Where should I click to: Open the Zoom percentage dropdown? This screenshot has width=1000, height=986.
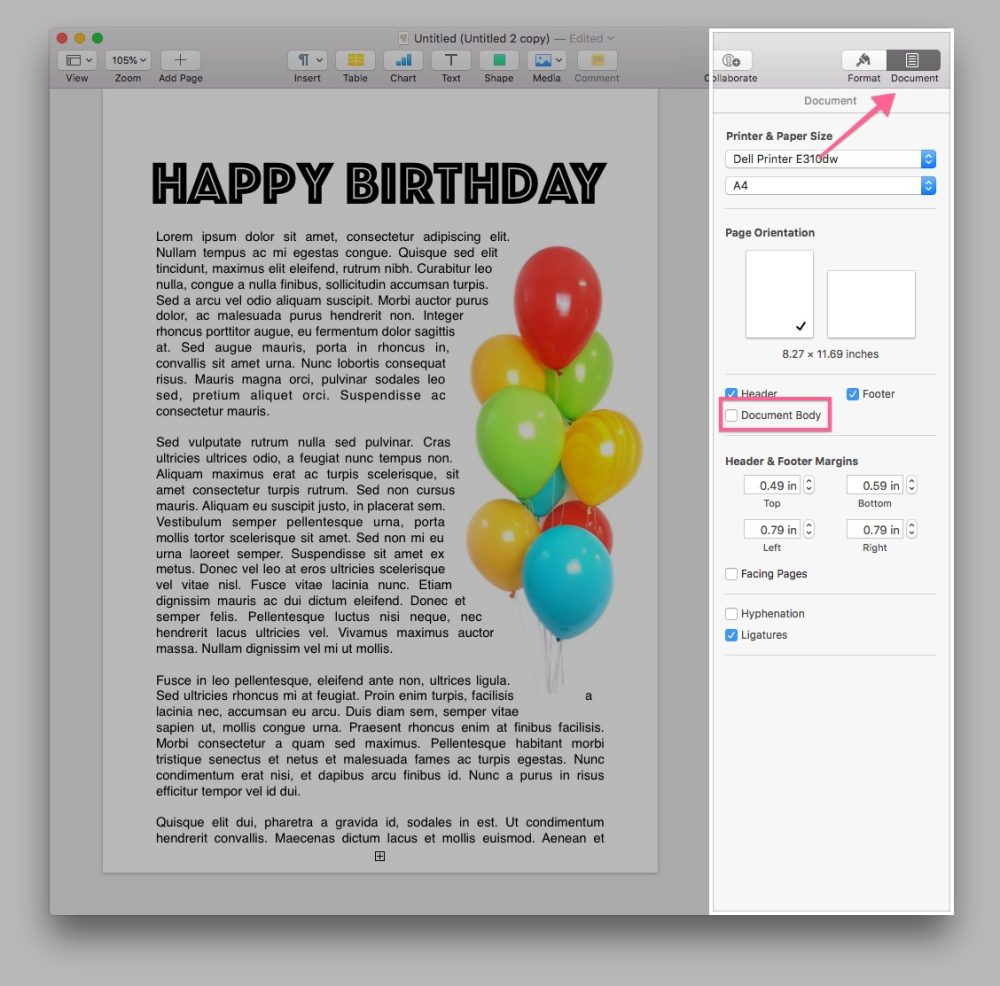(x=127, y=60)
